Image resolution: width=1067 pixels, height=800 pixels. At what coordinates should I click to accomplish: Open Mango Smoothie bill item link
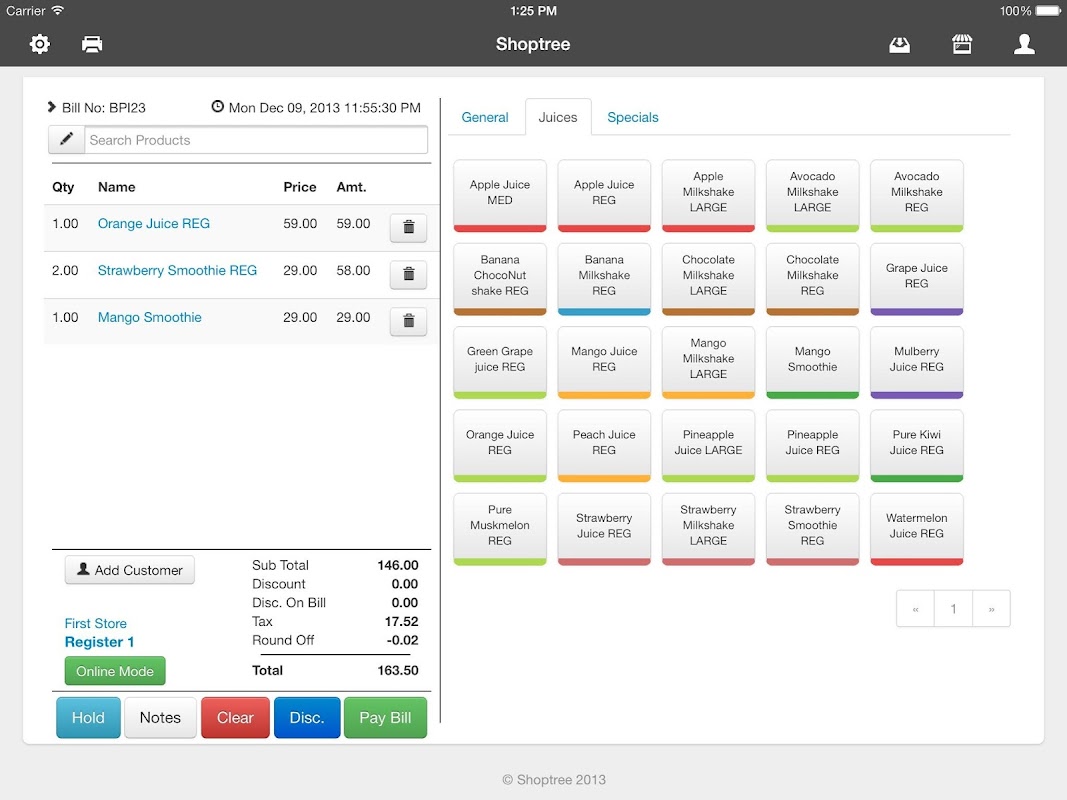[x=150, y=317]
